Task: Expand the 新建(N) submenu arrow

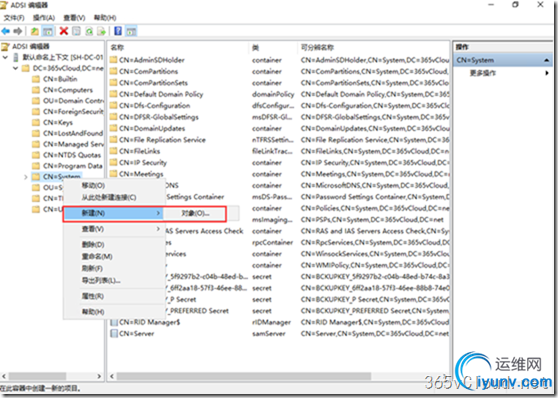Action: (x=158, y=213)
